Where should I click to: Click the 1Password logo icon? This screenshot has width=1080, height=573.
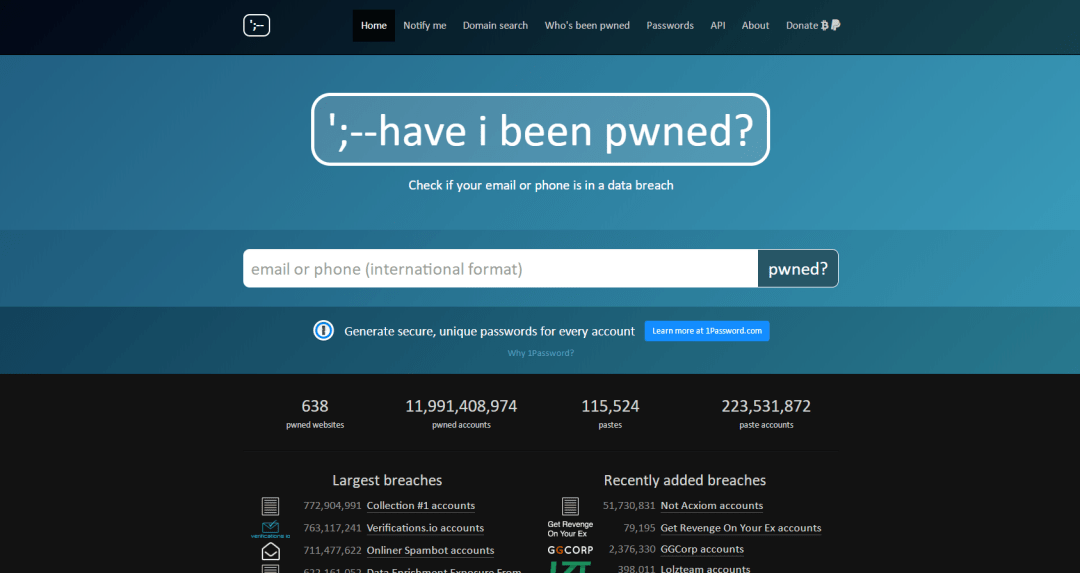(x=323, y=331)
